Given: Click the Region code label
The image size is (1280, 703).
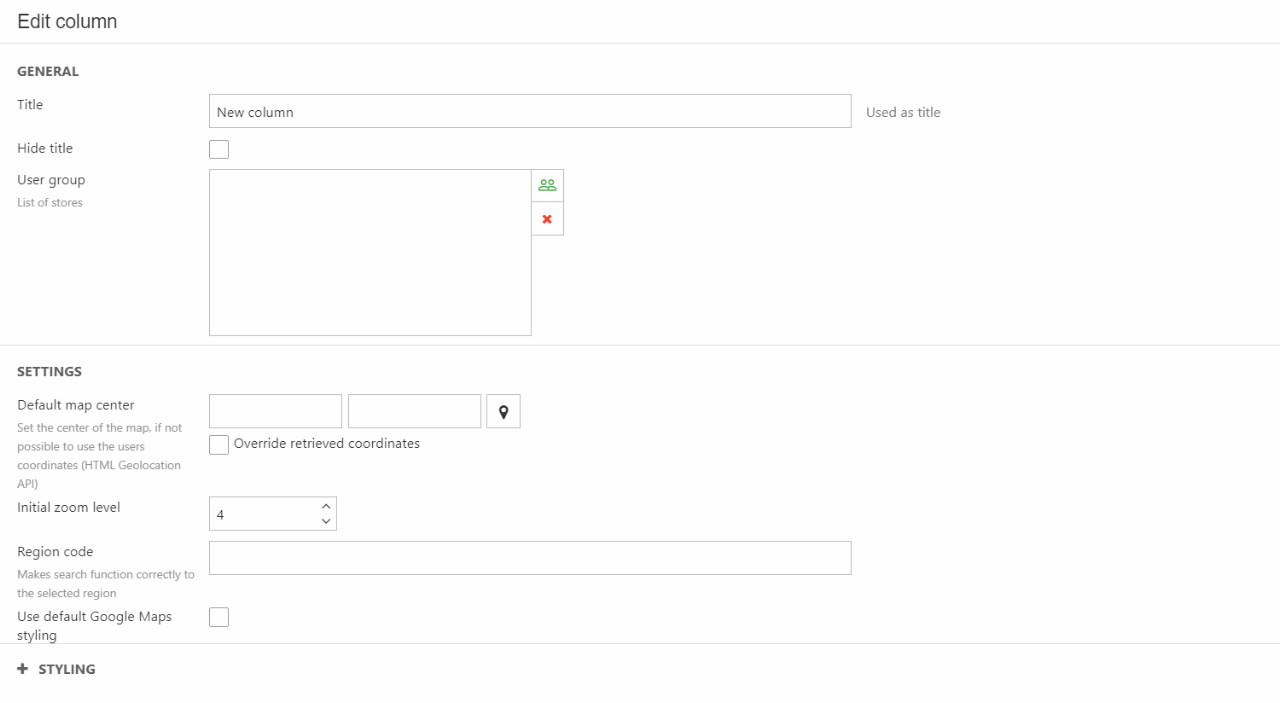Looking at the screenshot, I should tap(55, 552).
